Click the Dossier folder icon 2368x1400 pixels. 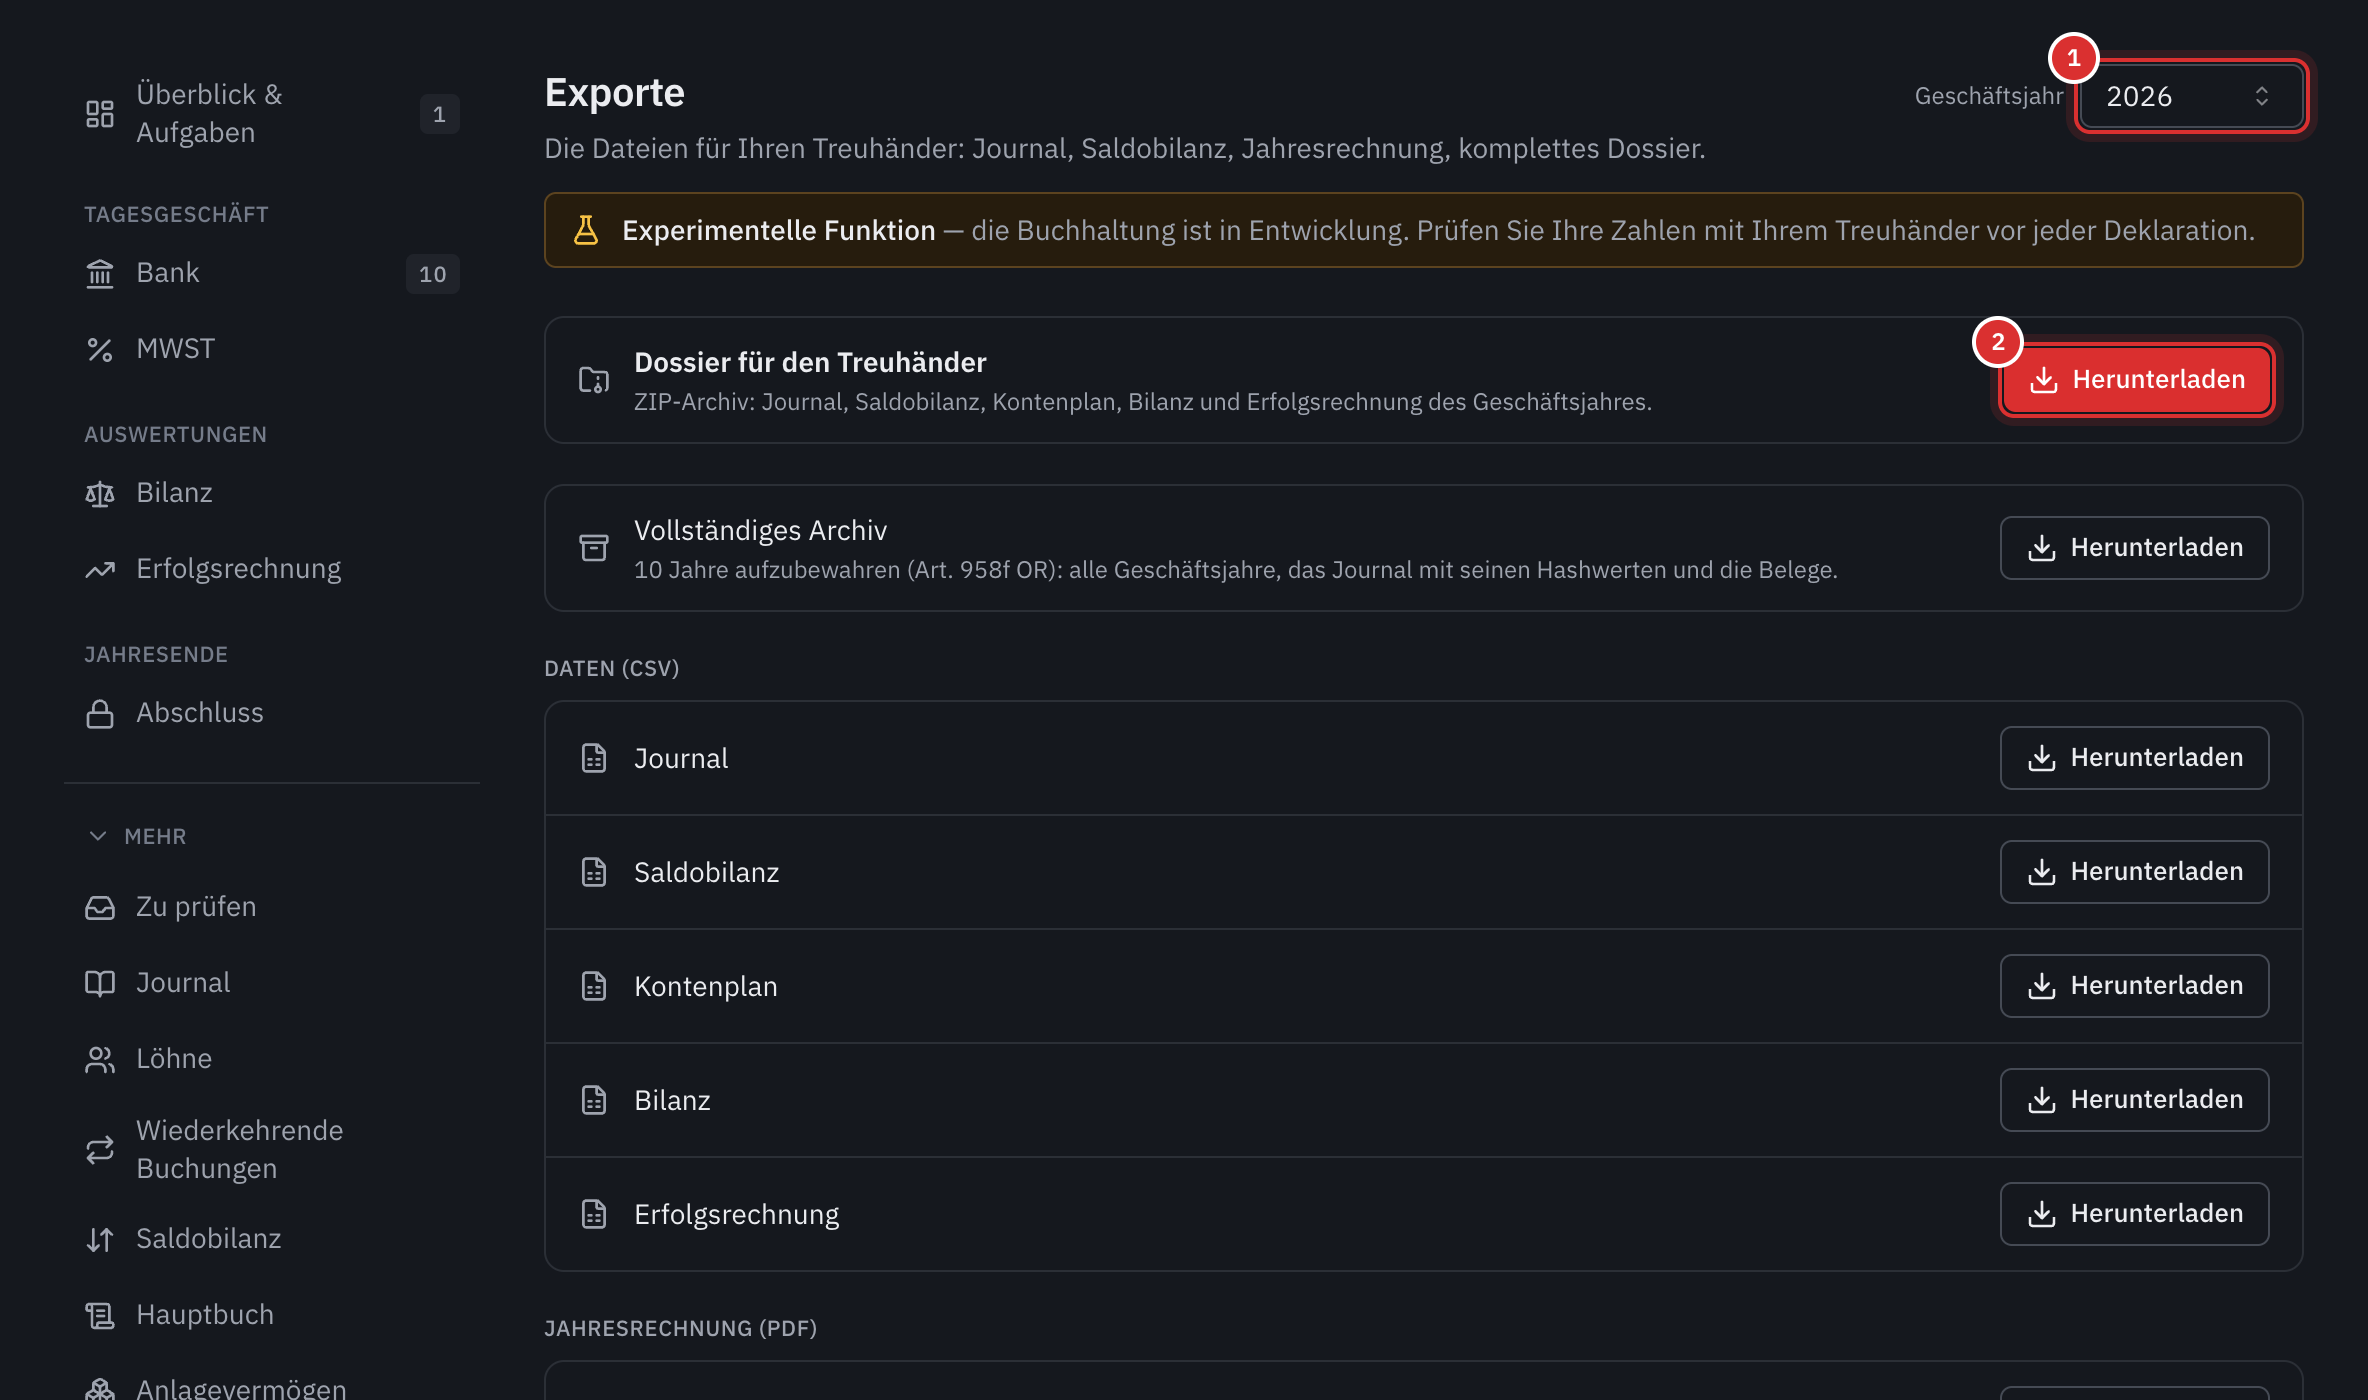coord(594,380)
